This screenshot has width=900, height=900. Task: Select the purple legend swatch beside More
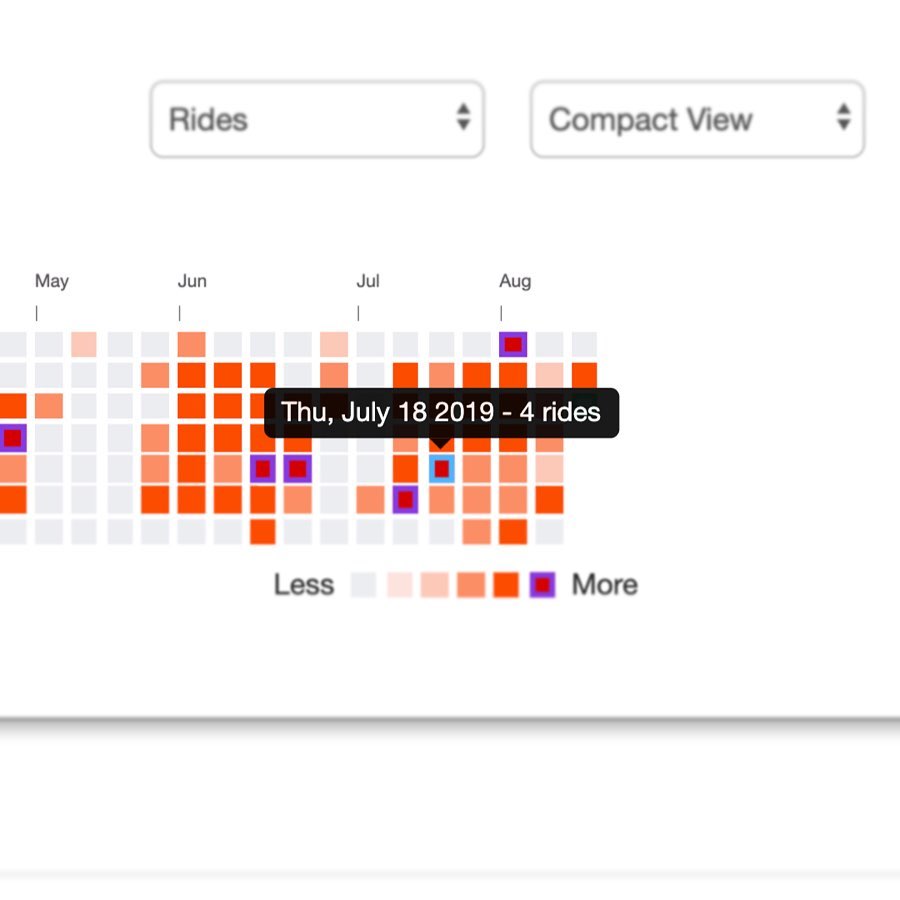542,585
